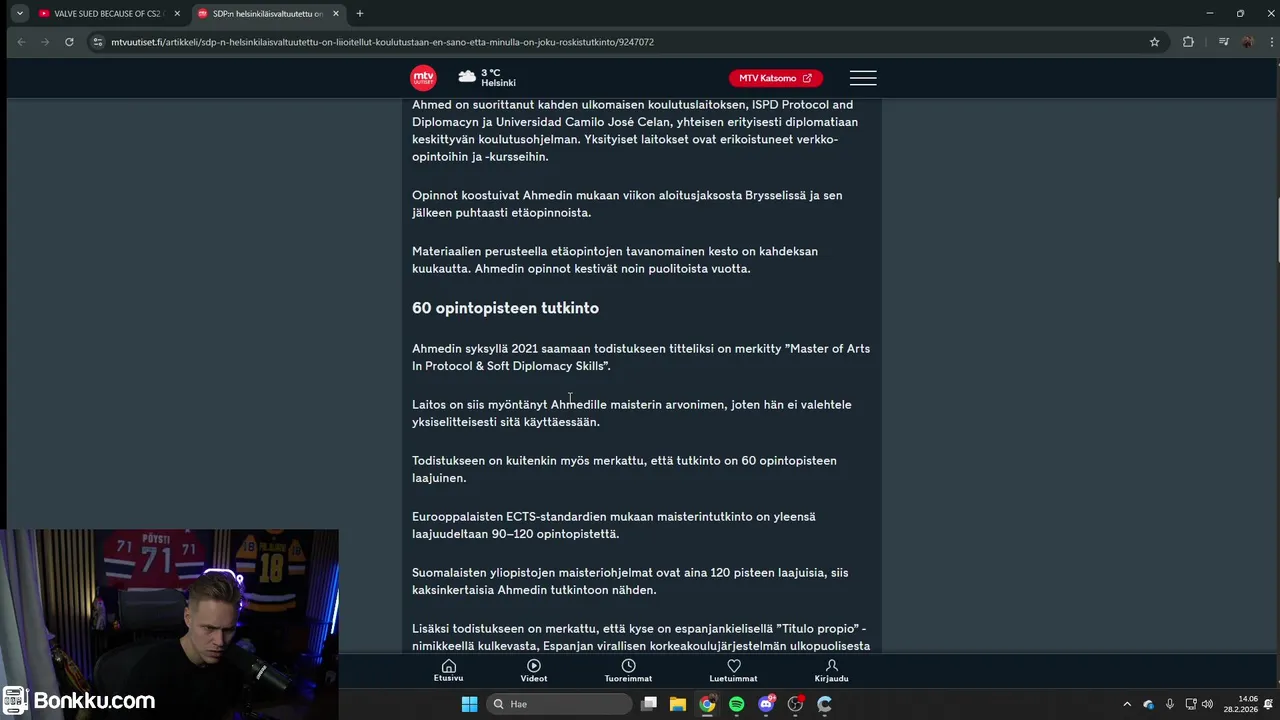1280x720 pixels.
Task: Click the heading "60 opintopisteen tutkinto"
Action: tap(505, 308)
